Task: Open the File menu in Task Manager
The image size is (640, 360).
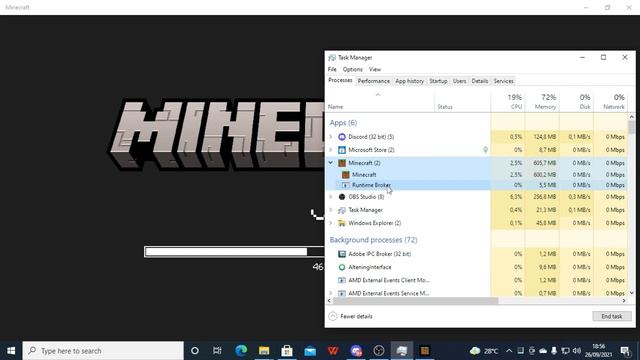Action: tap(332, 69)
